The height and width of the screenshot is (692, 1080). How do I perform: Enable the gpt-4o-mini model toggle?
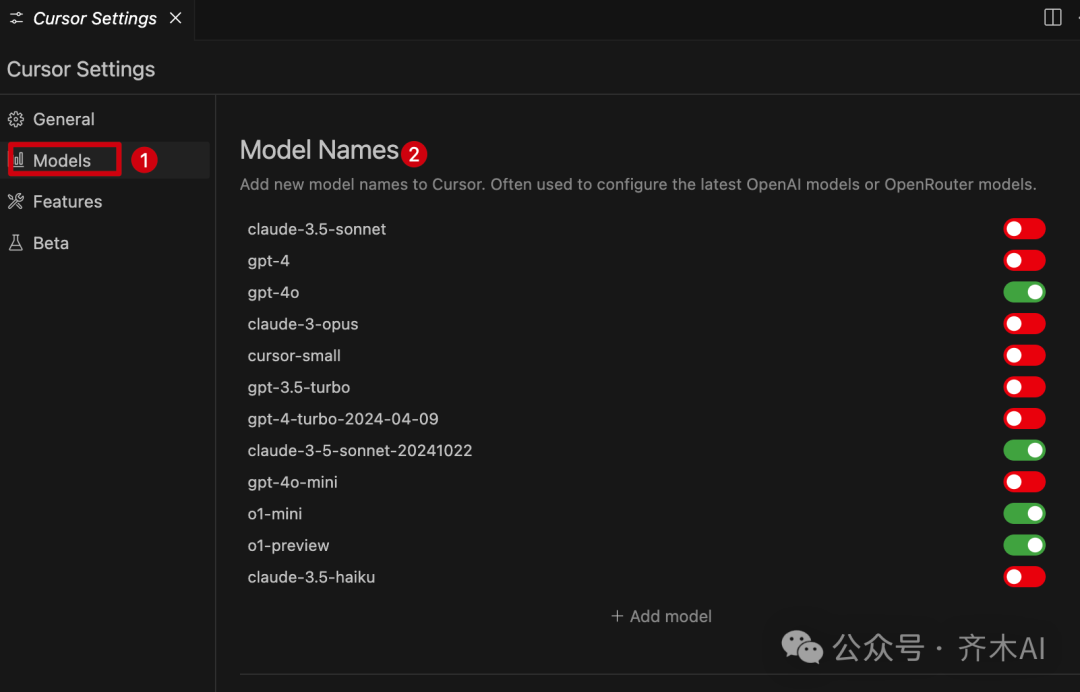[x=1024, y=482]
